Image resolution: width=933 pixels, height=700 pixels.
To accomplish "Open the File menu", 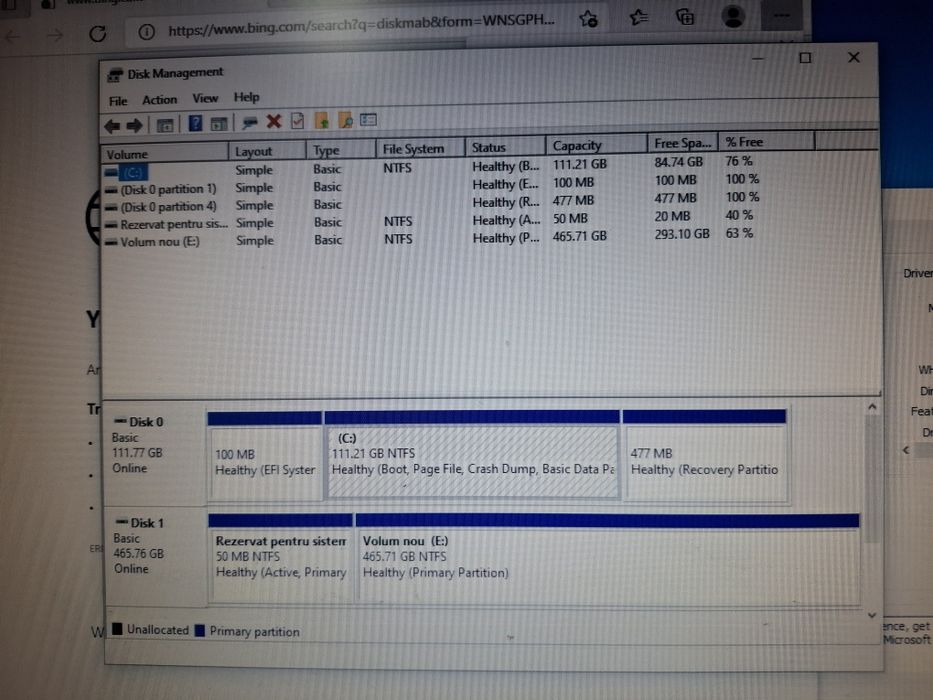I will pyautogui.click(x=118, y=101).
